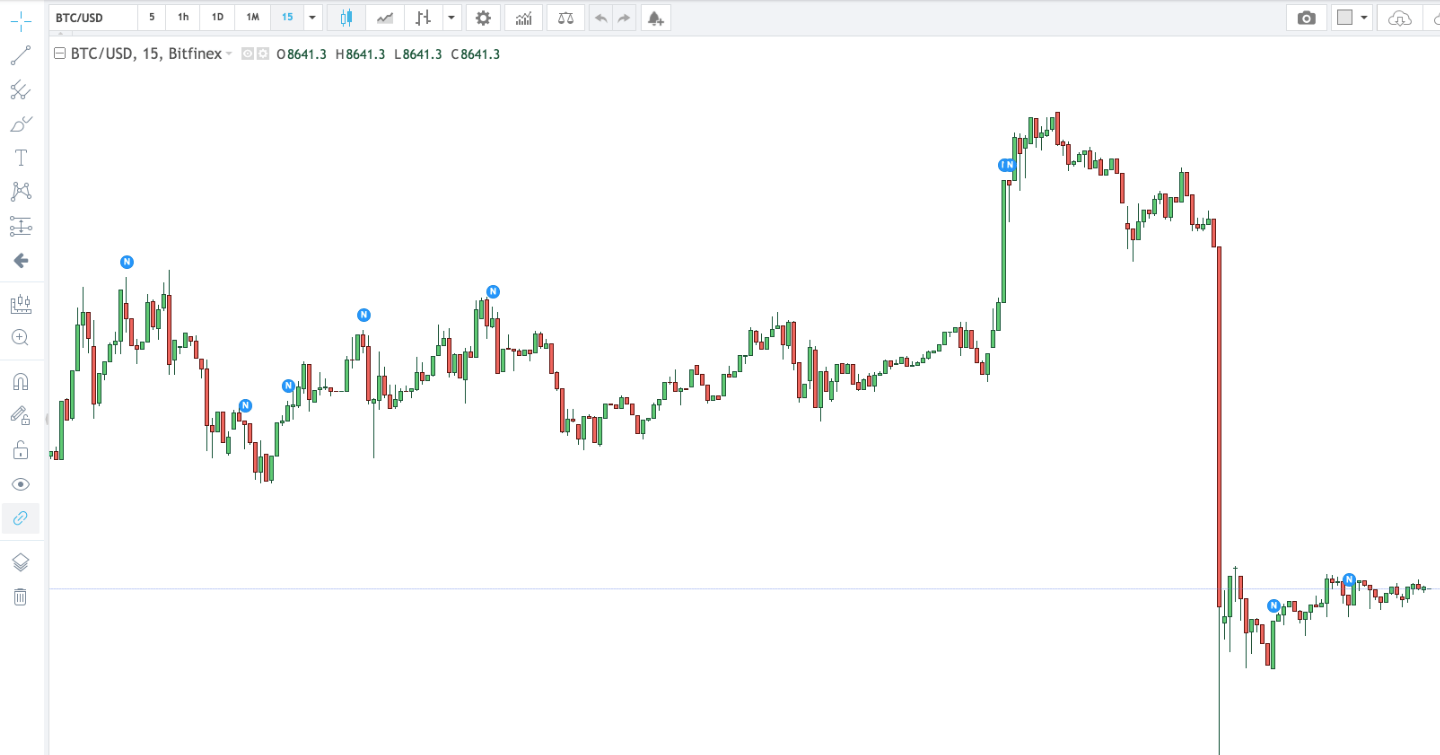
Task: Switch to the 1D interval
Action: pos(217,17)
